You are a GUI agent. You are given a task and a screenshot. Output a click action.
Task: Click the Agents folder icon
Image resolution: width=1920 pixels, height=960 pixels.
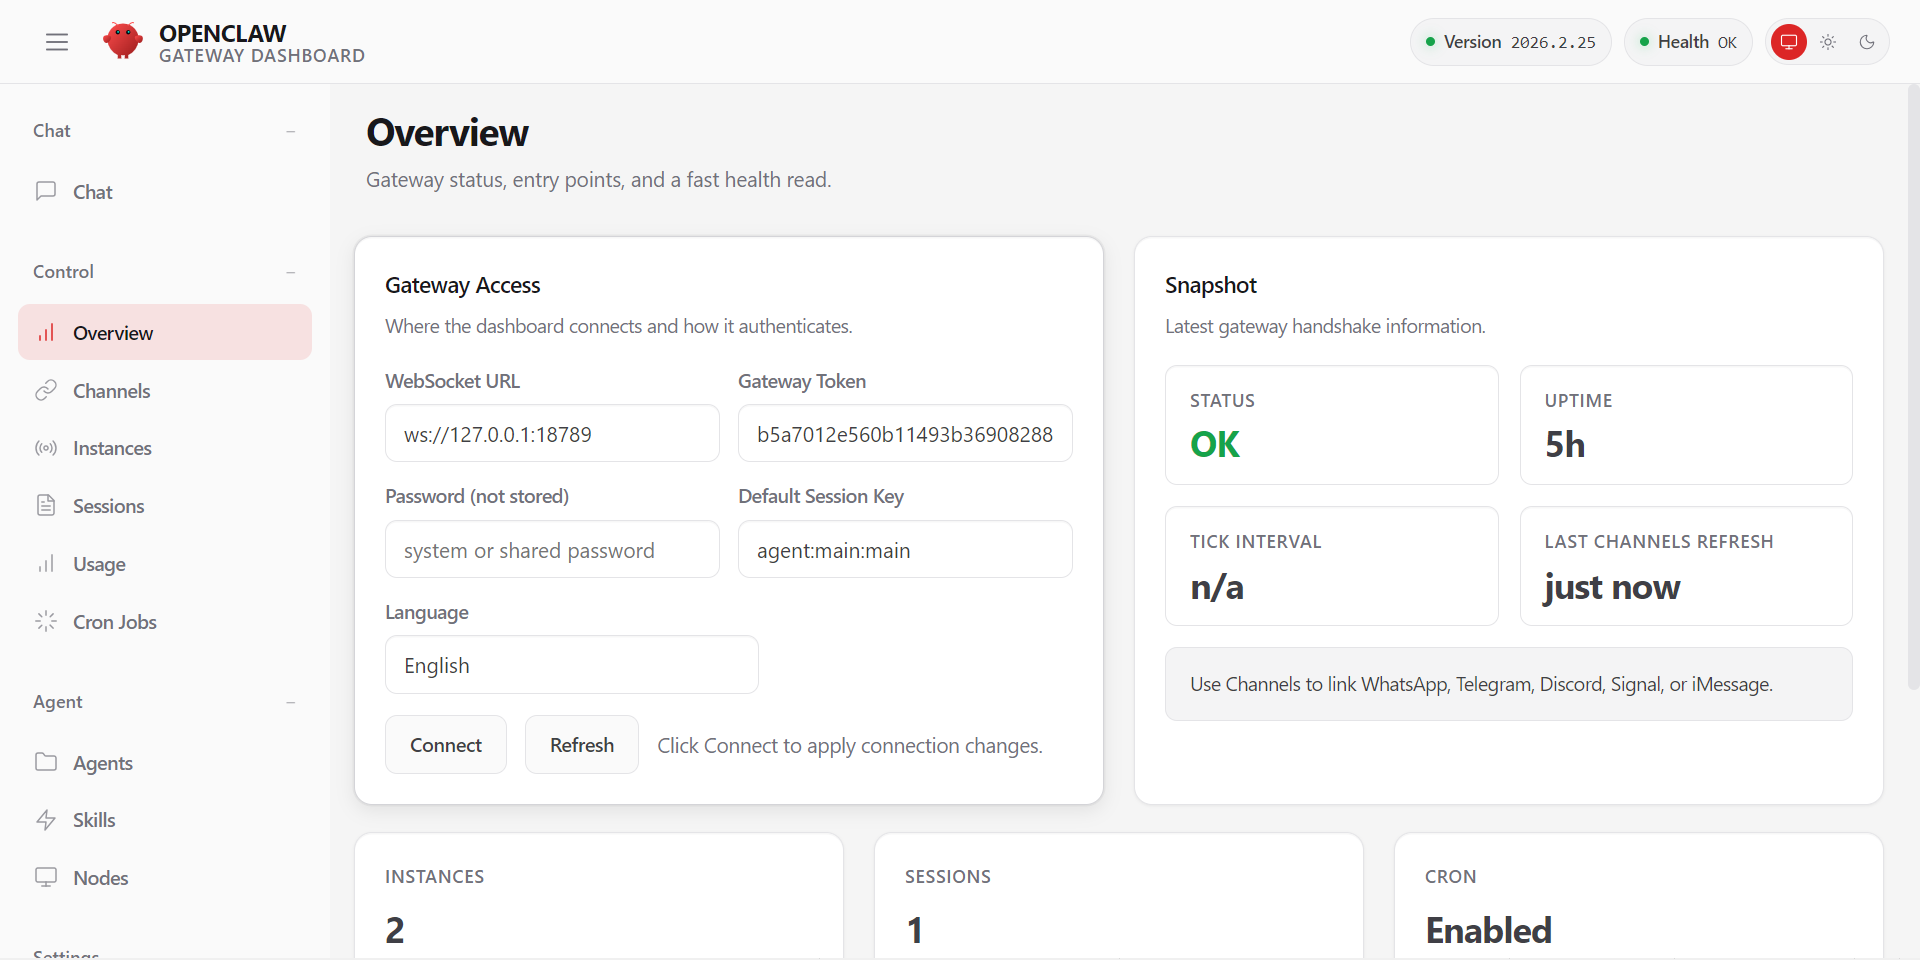tap(46, 762)
